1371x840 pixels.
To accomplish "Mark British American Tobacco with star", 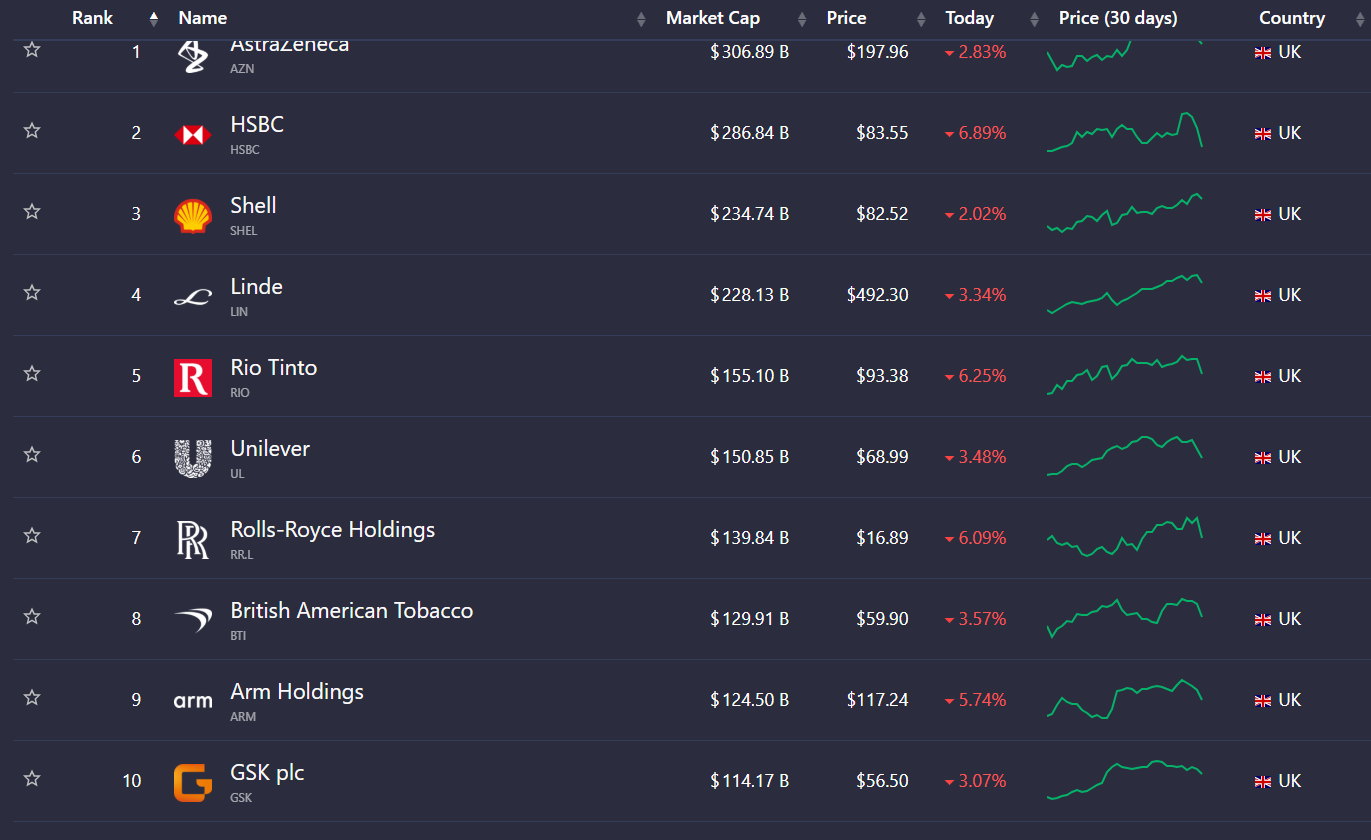I will pyautogui.click(x=32, y=616).
